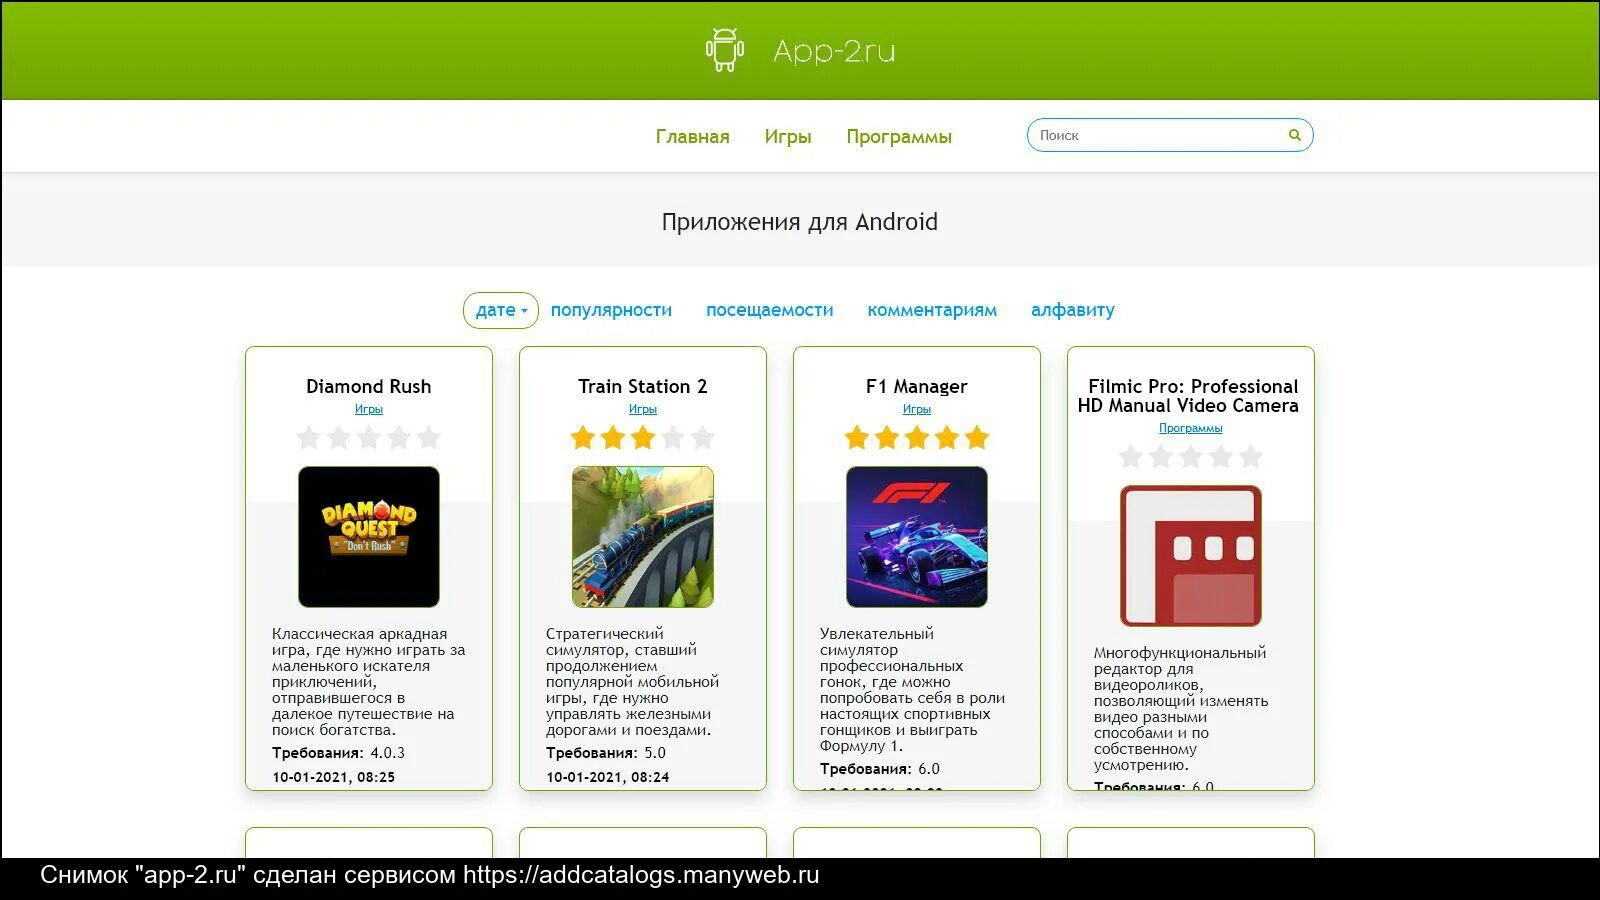Rate Filmic Pro five stars
Viewport: 1600px width, 900px height.
click(x=1251, y=456)
